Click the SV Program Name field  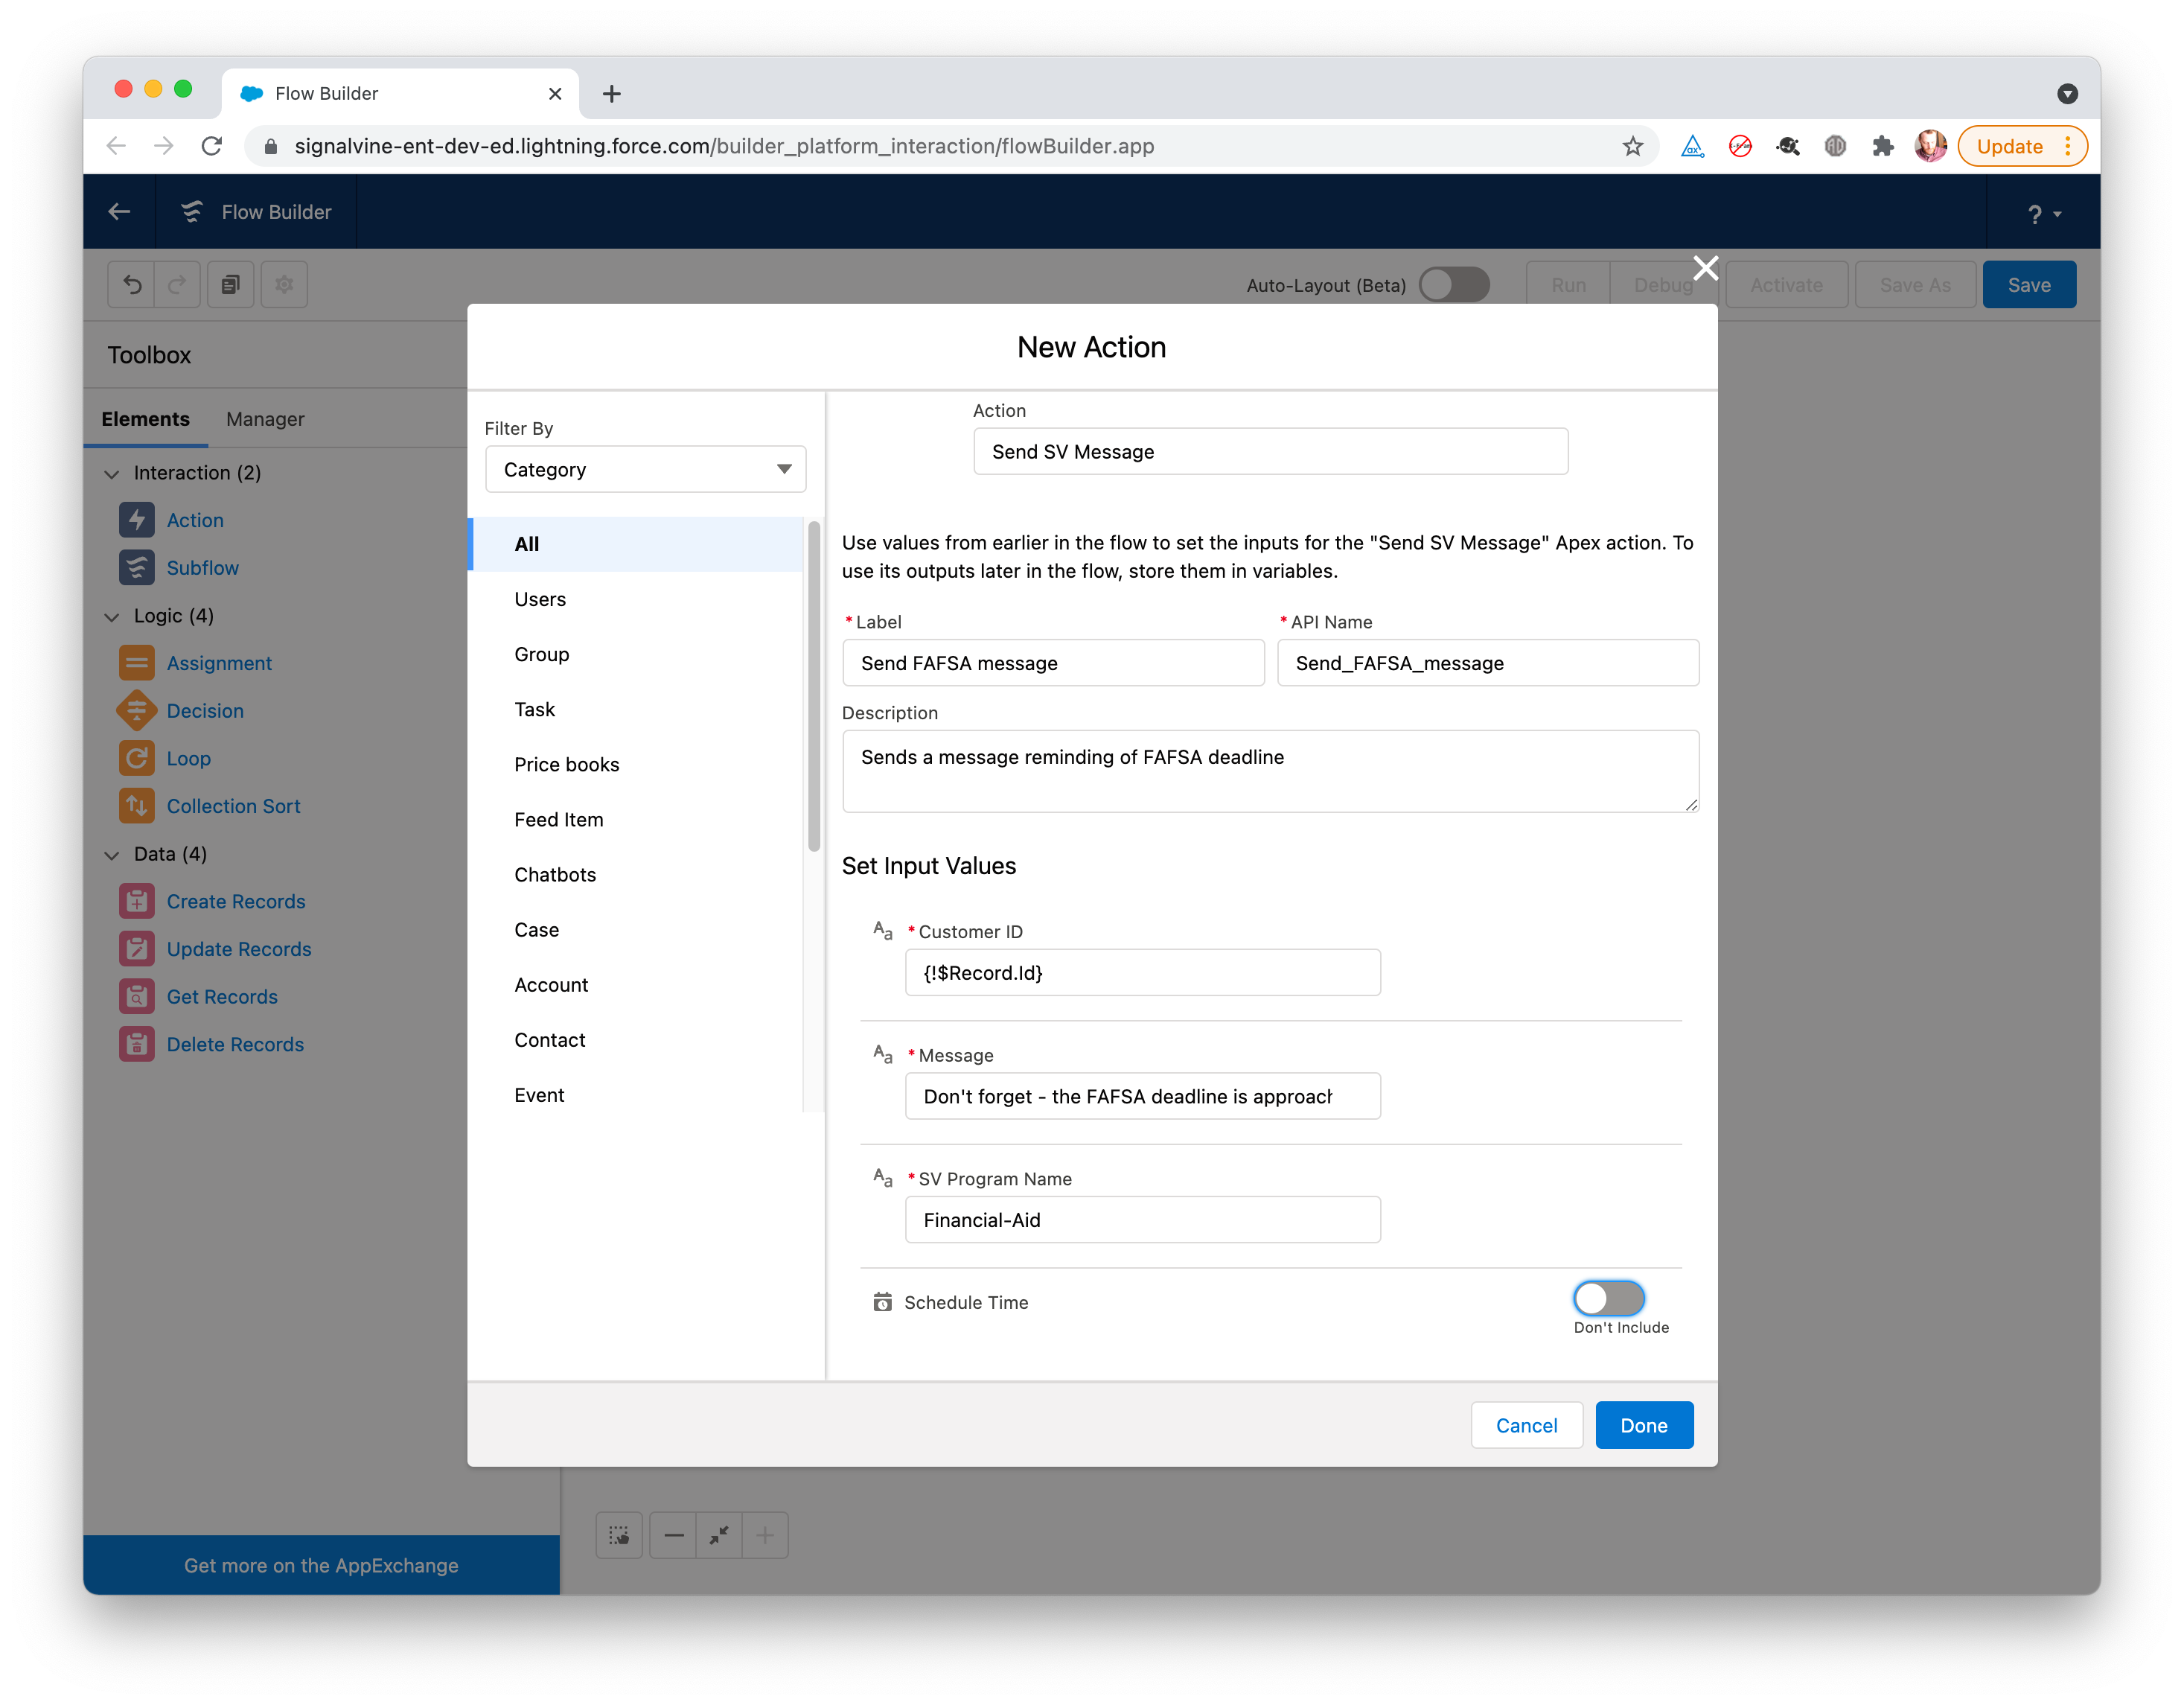click(1142, 1220)
